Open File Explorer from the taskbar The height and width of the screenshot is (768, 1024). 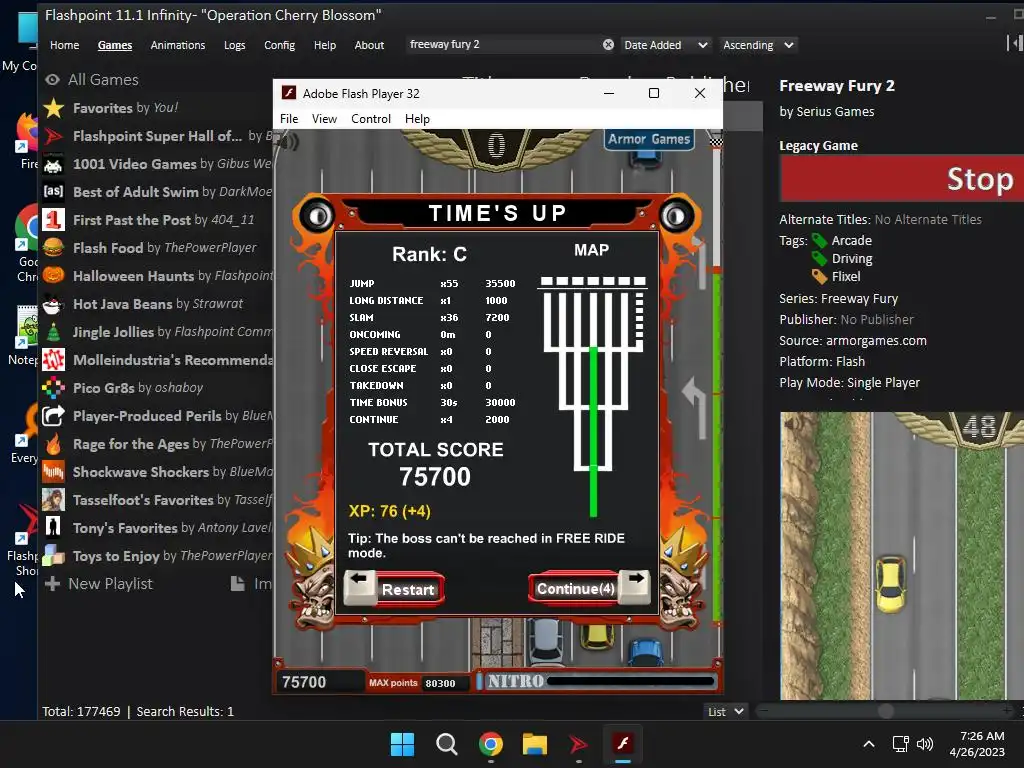click(x=534, y=744)
